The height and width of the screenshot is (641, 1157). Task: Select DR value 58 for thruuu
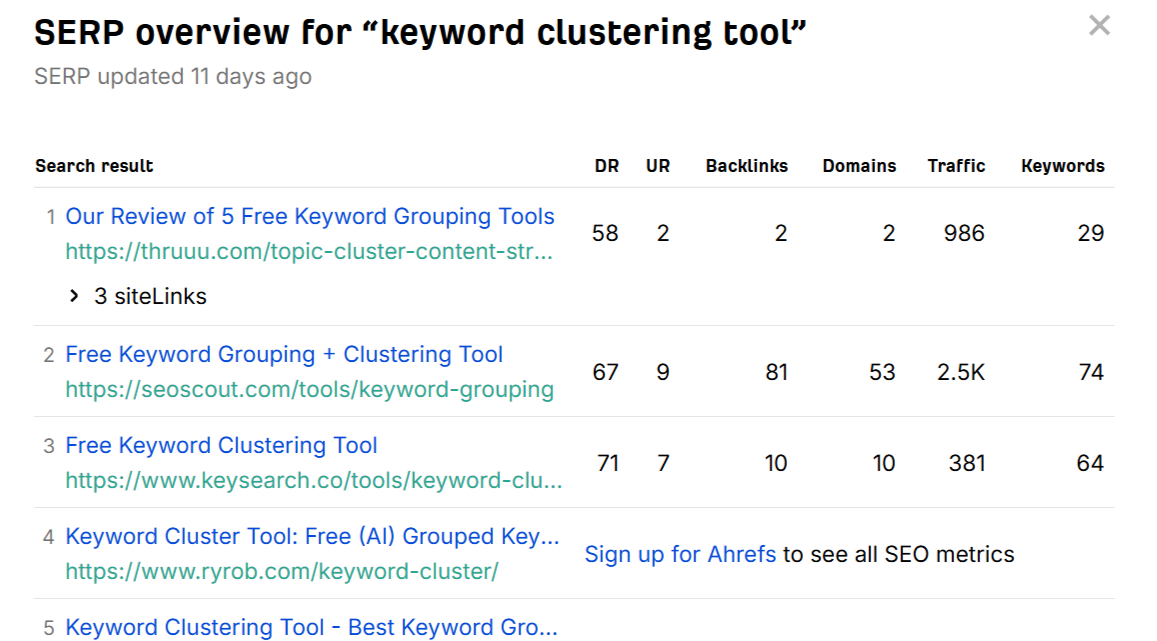click(605, 233)
